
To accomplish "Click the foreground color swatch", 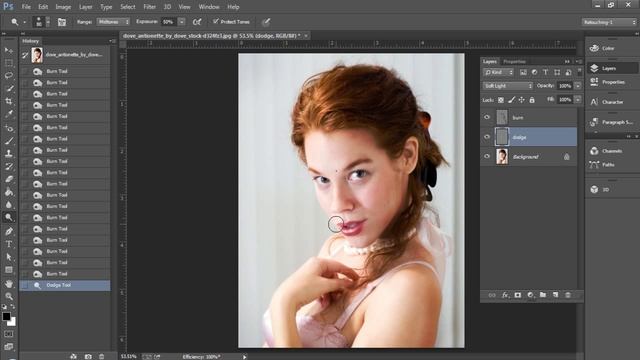I will pyautogui.click(x=6, y=316).
